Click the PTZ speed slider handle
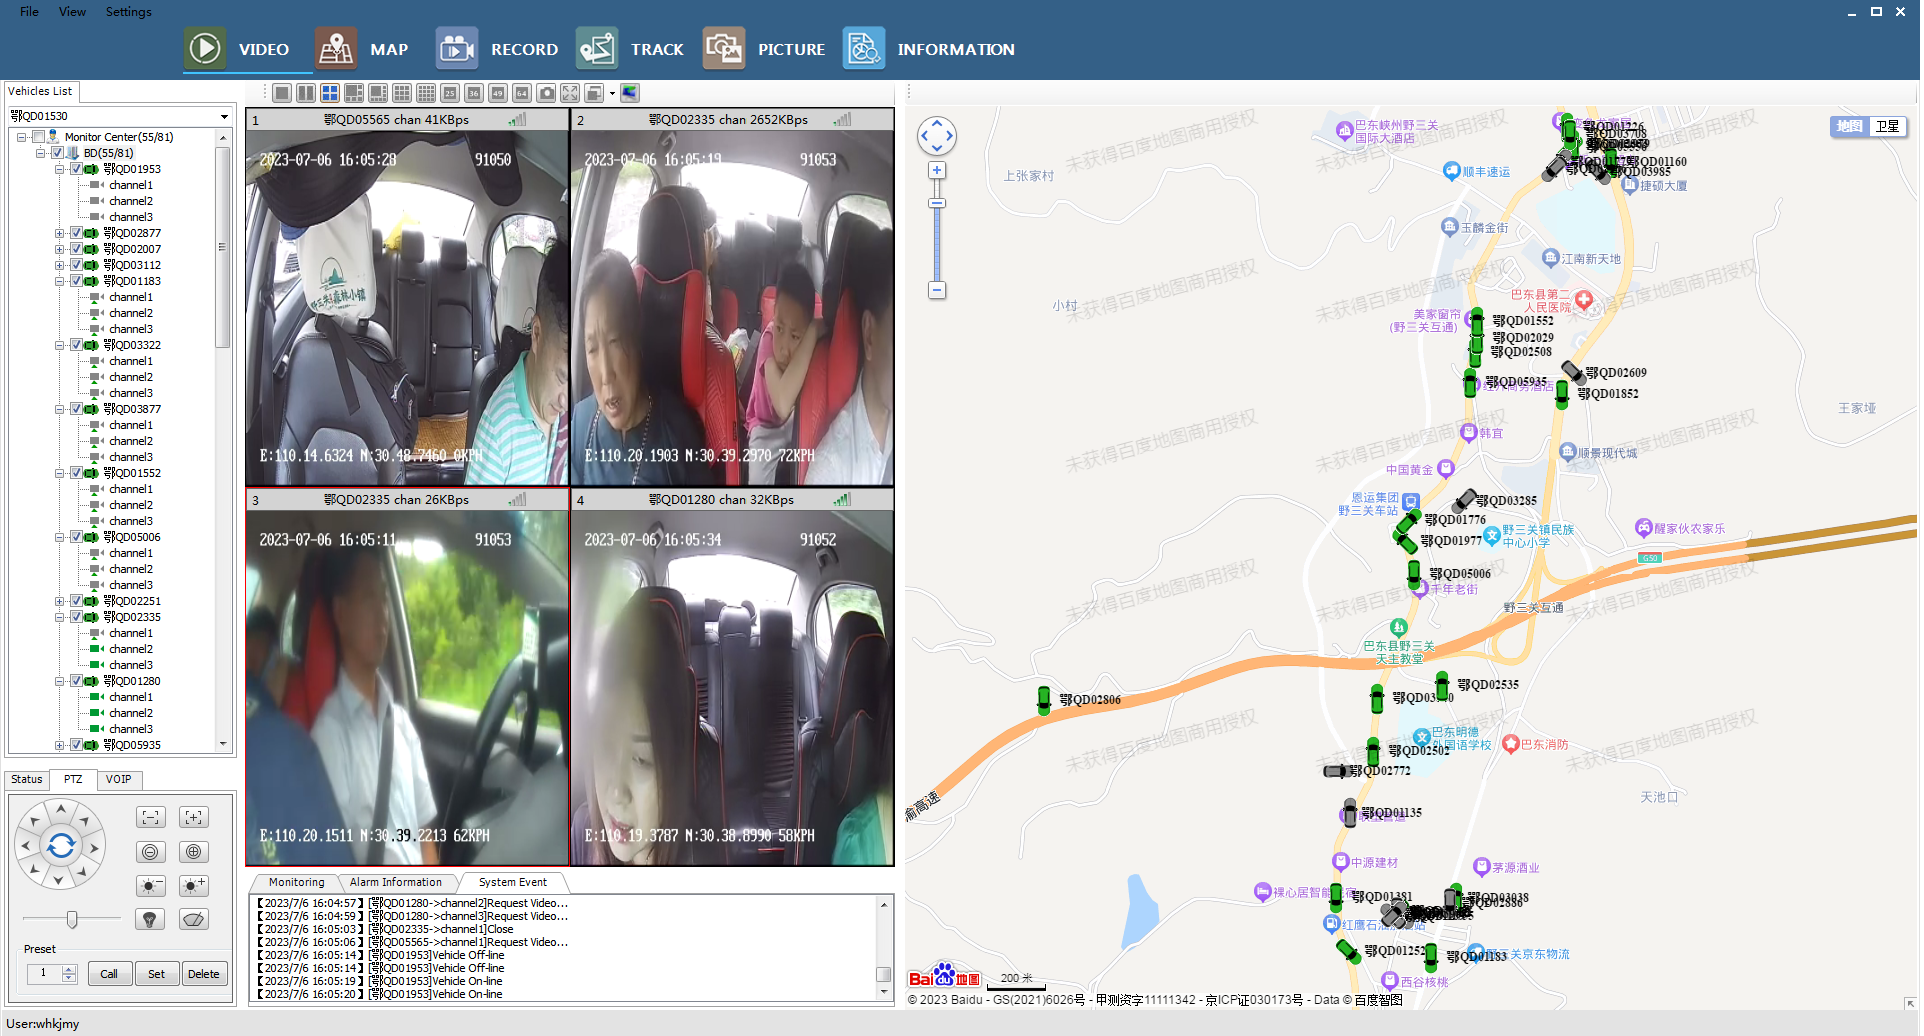1924x1036 pixels. 72,919
